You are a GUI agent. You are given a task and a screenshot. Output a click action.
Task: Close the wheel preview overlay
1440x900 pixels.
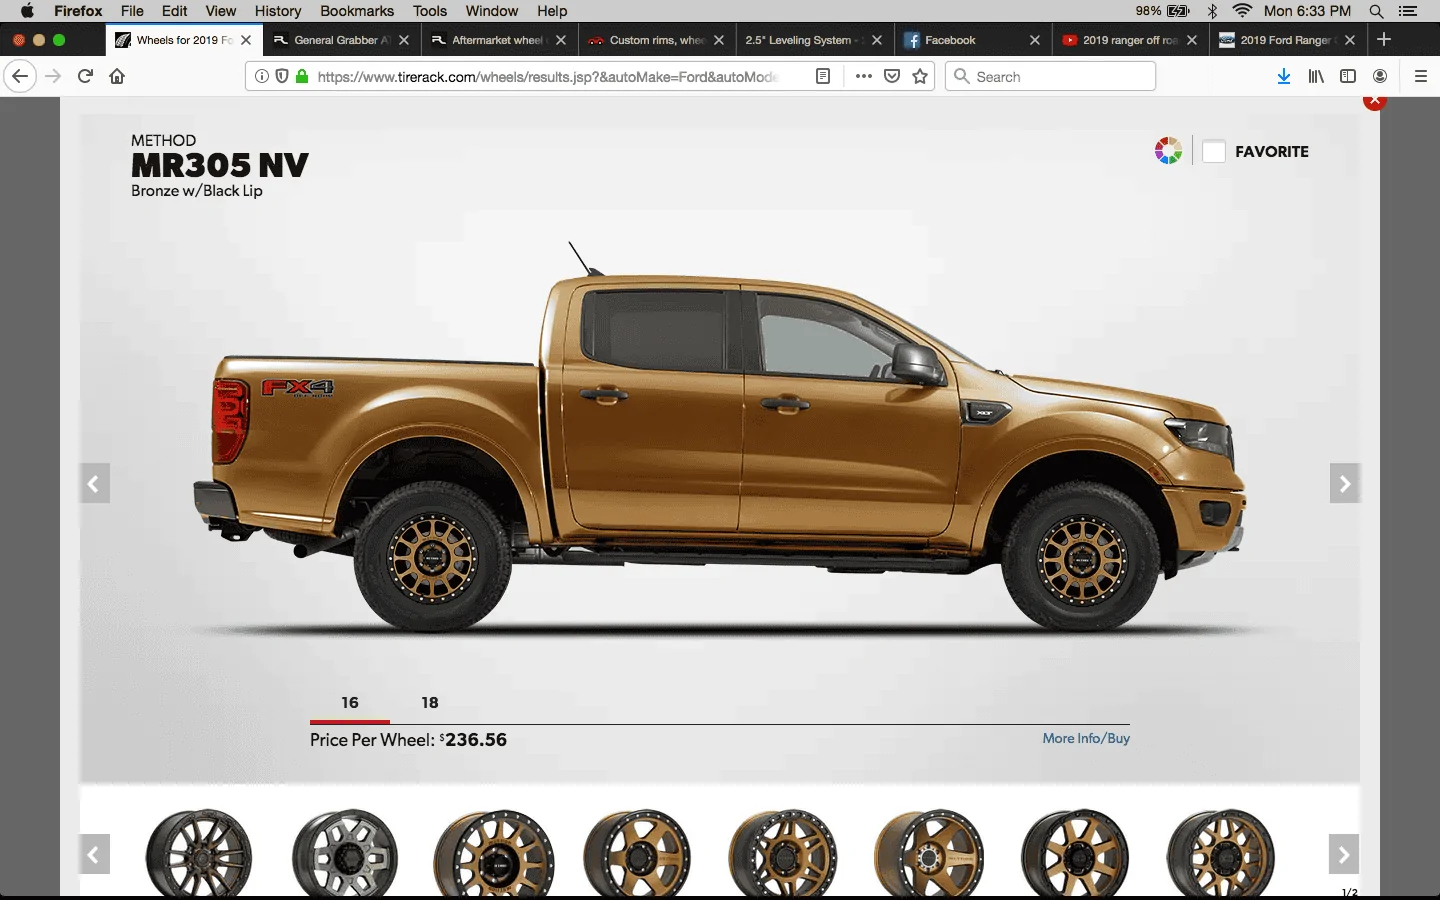(1375, 100)
